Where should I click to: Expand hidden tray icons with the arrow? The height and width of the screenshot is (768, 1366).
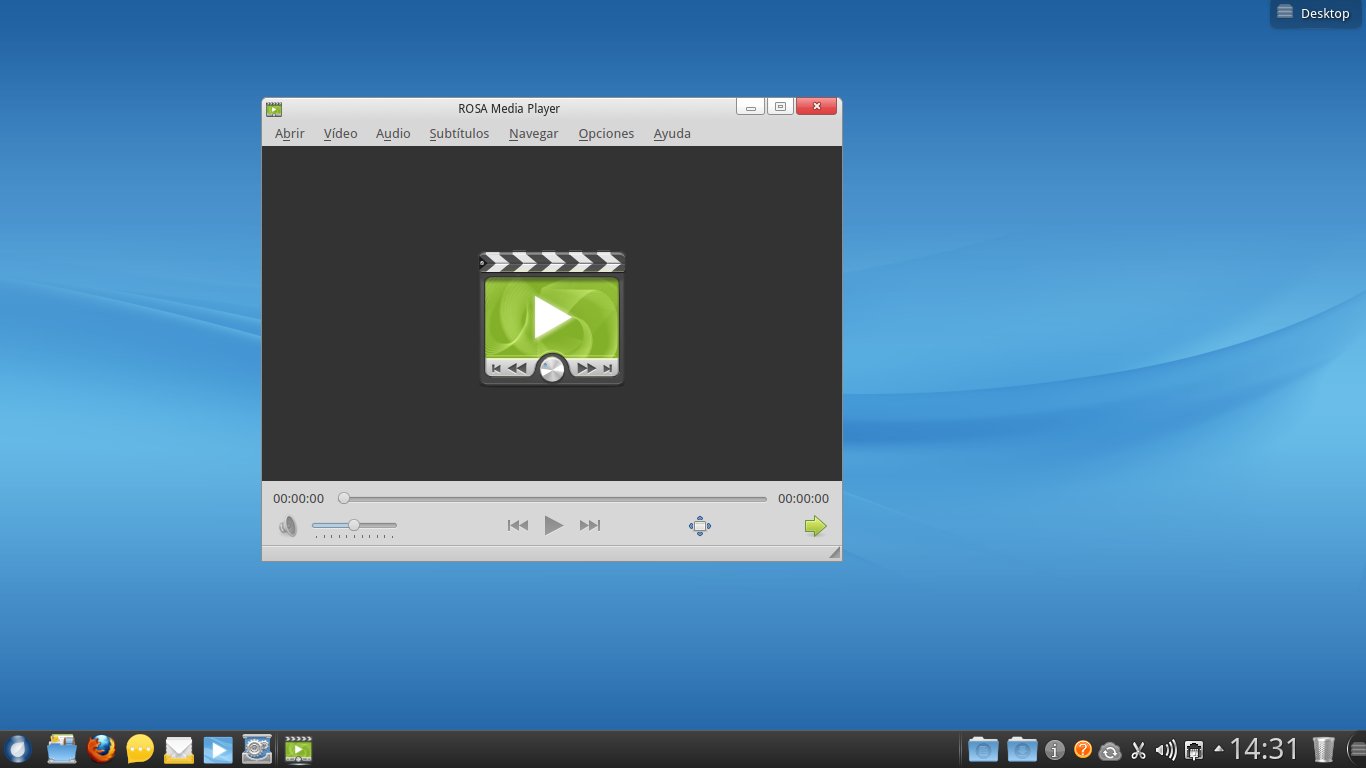point(1218,748)
